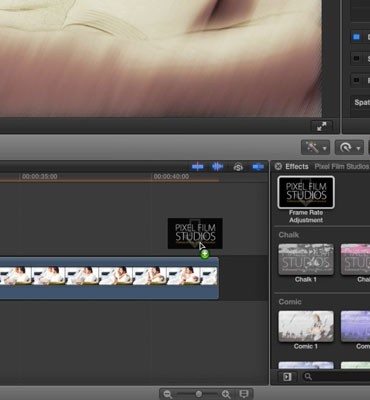Toggle audio skimming waveform button

coord(217,166)
